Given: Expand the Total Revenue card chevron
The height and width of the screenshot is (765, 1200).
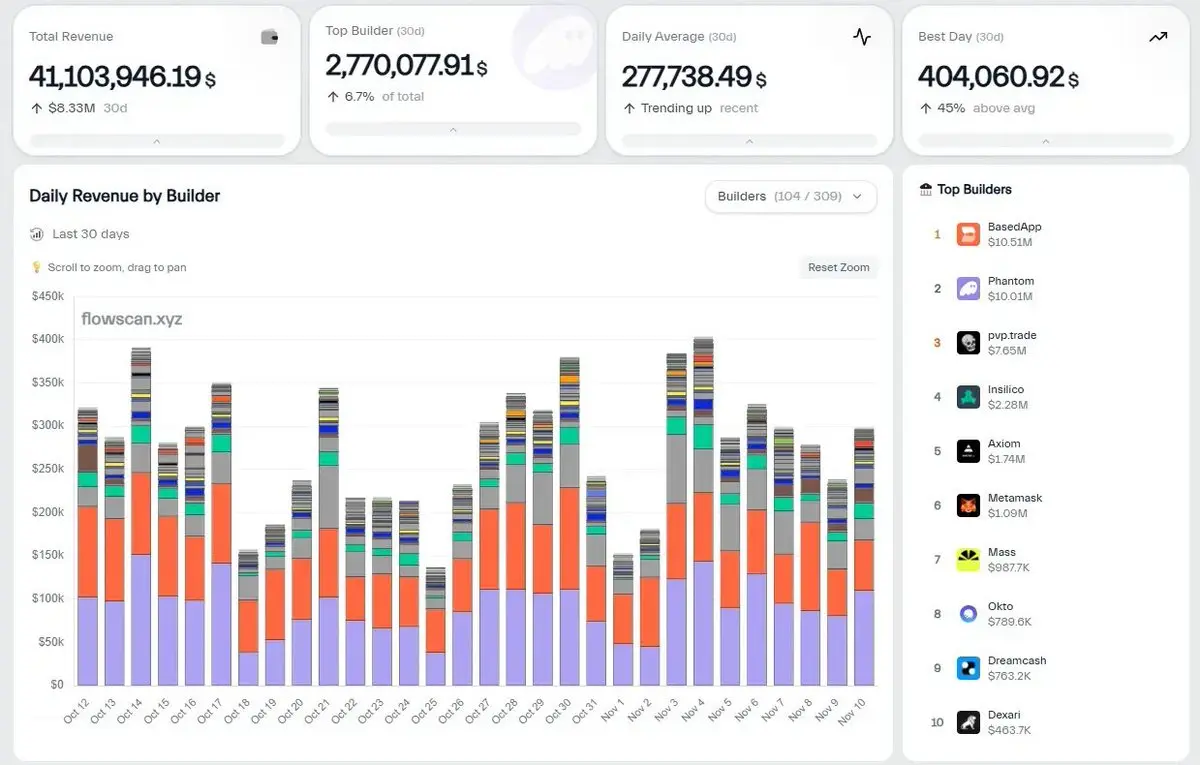Looking at the screenshot, I should 157,141.
